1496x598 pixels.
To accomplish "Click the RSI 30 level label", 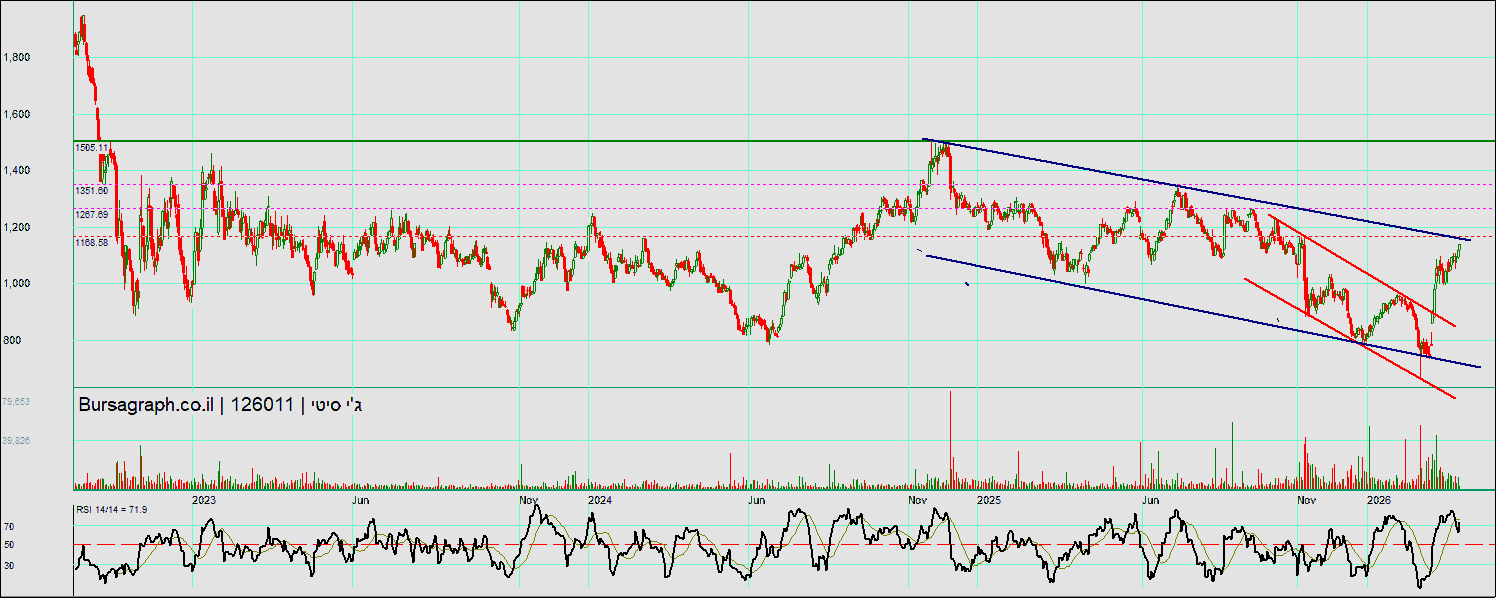I will click(x=9, y=565).
